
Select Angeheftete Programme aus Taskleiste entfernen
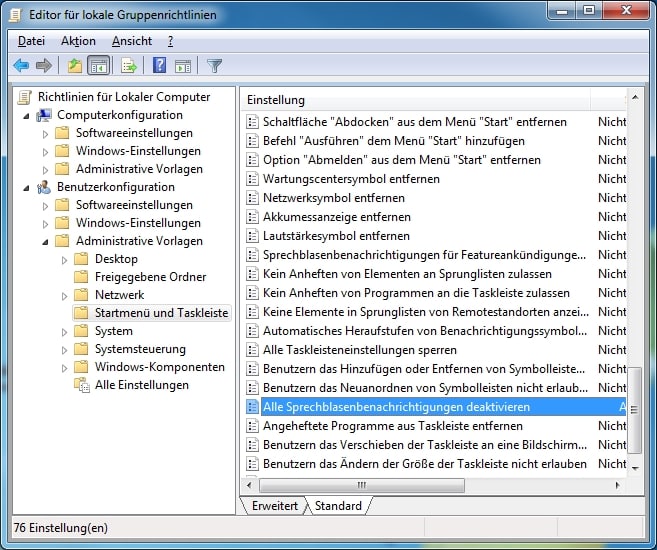click(x=393, y=426)
